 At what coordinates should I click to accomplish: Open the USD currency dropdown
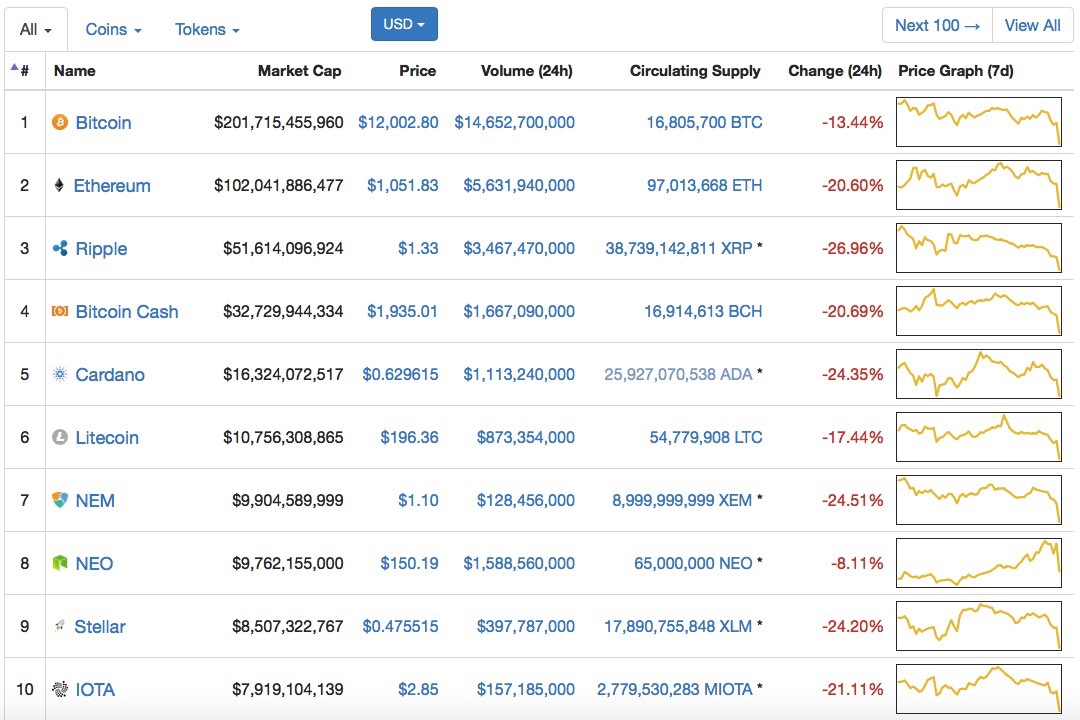coord(404,24)
